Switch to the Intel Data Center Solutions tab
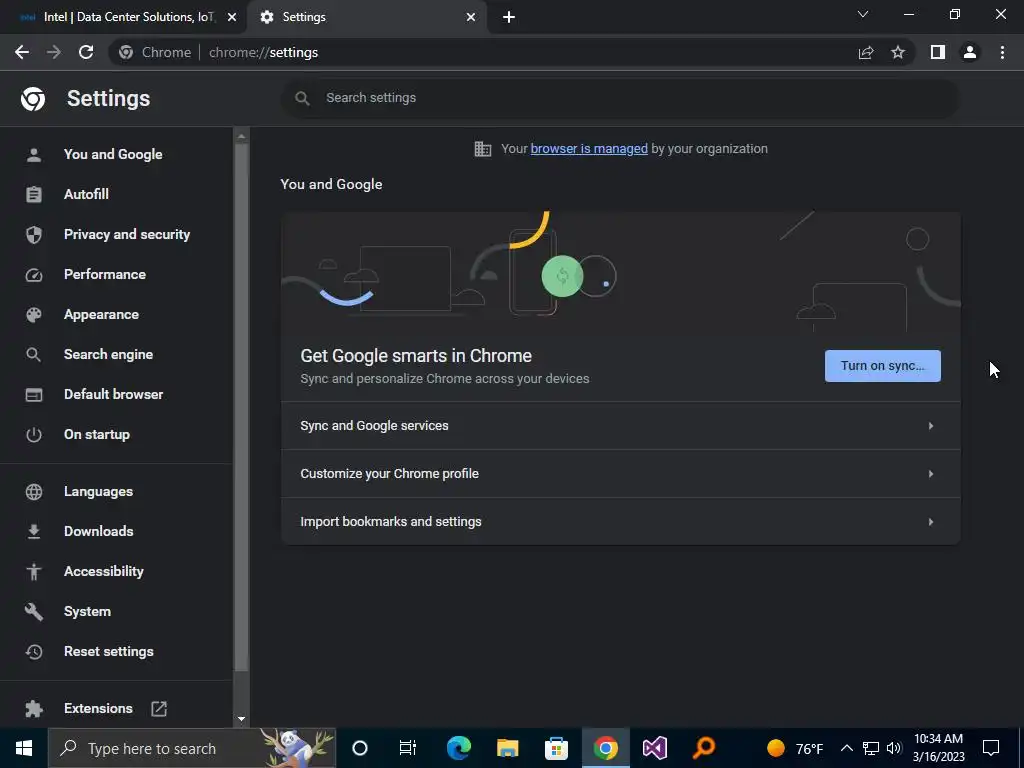Screen dimensions: 1024x768 point(121,17)
